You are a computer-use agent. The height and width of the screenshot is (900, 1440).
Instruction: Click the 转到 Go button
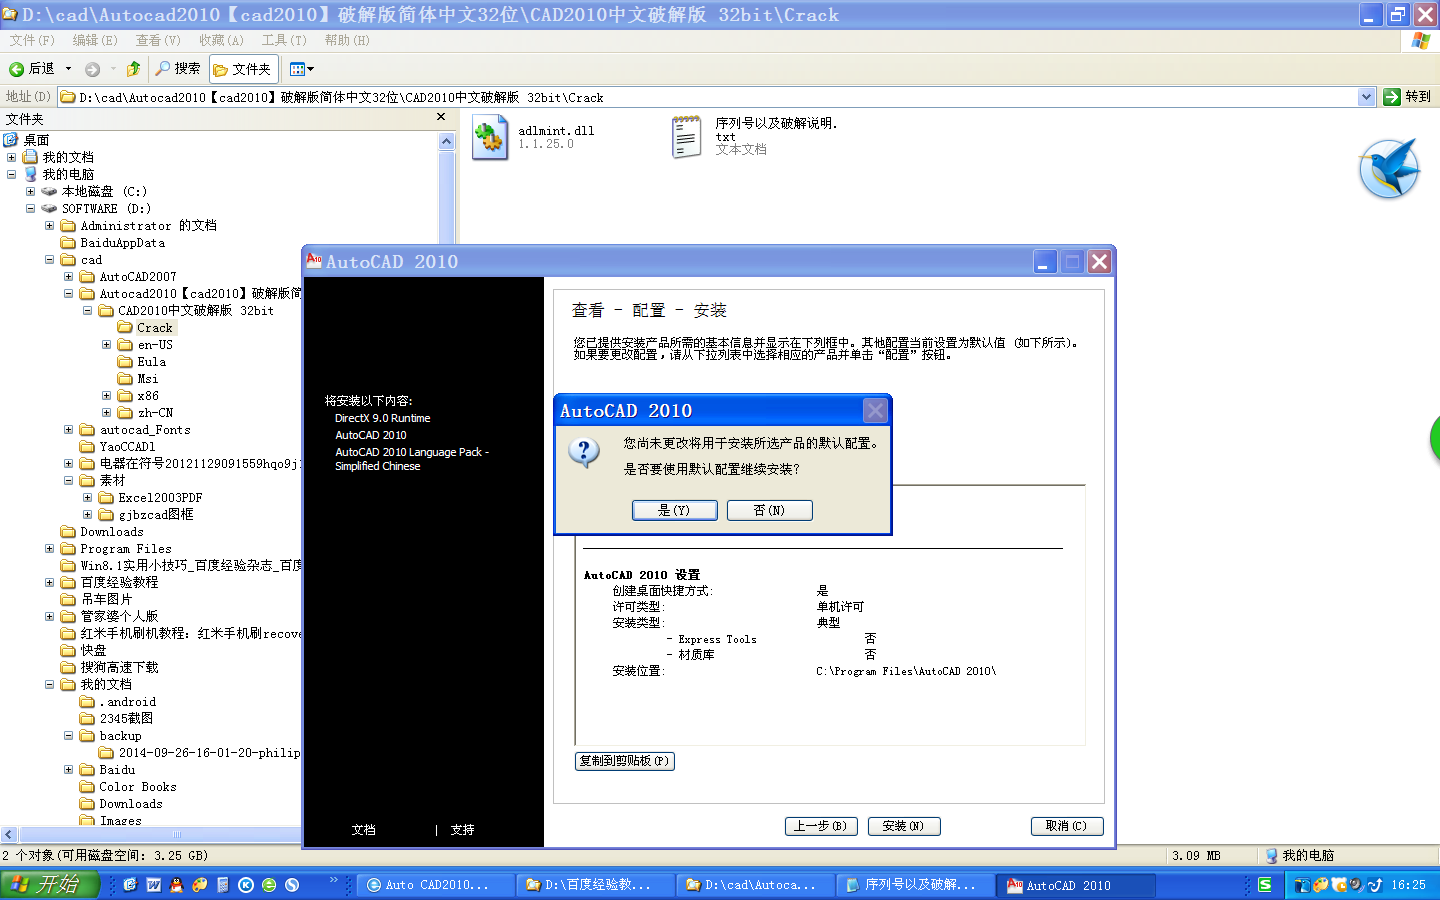point(1407,97)
